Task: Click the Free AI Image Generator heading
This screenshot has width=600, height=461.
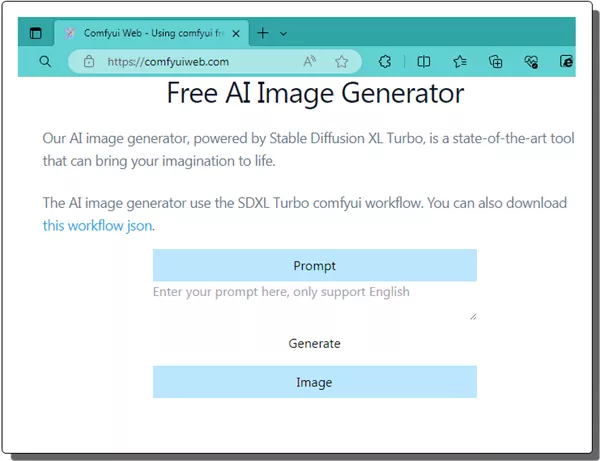Action: coord(315,93)
